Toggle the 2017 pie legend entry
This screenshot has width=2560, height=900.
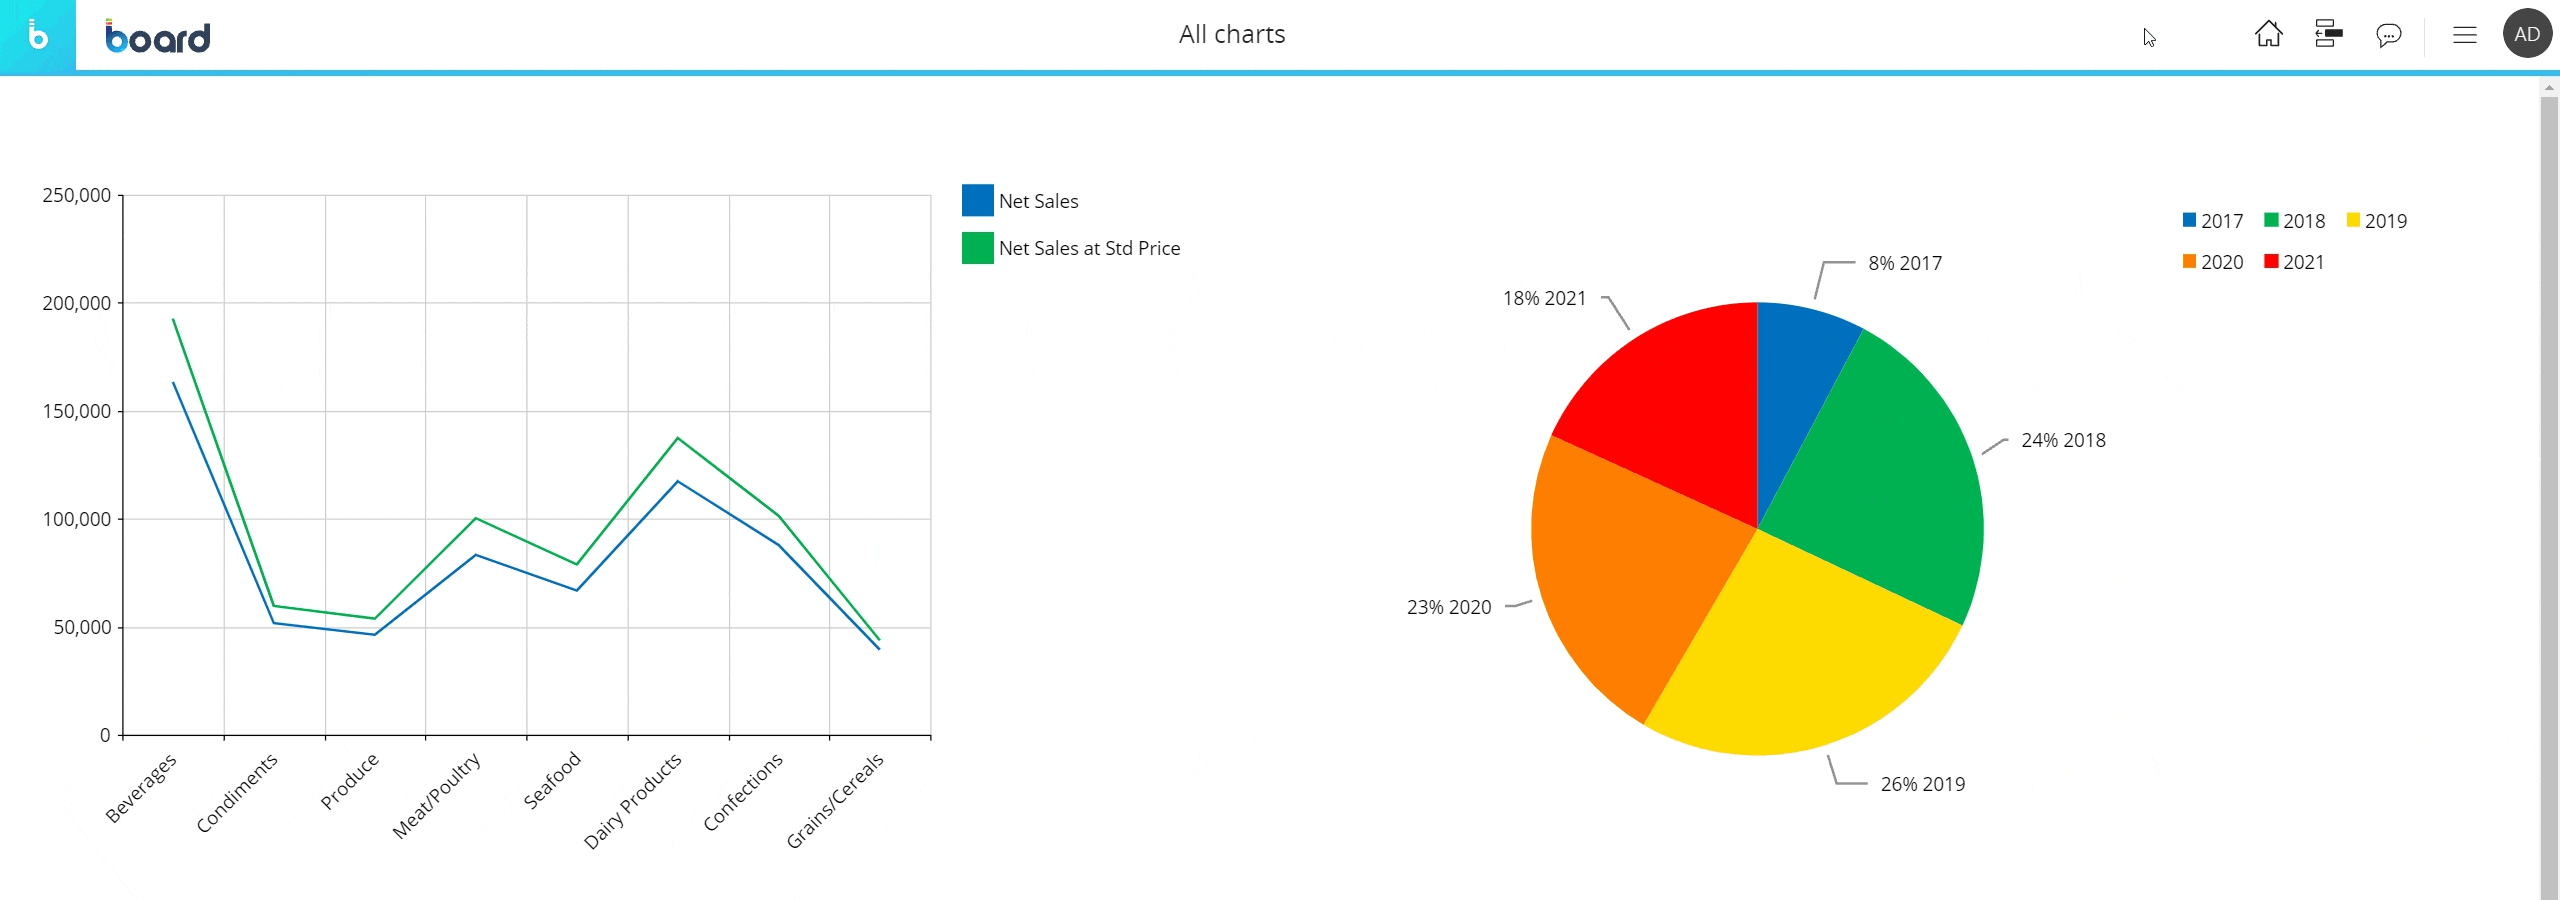pos(2213,221)
